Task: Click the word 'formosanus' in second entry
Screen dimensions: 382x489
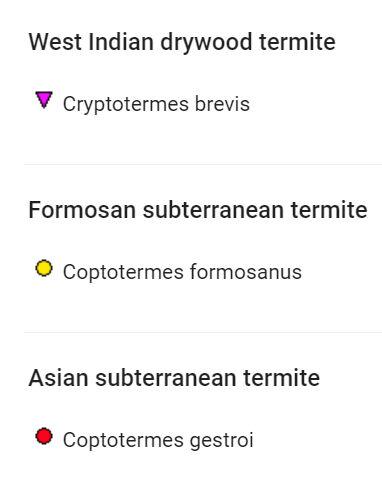Action: [x=246, y=272]
